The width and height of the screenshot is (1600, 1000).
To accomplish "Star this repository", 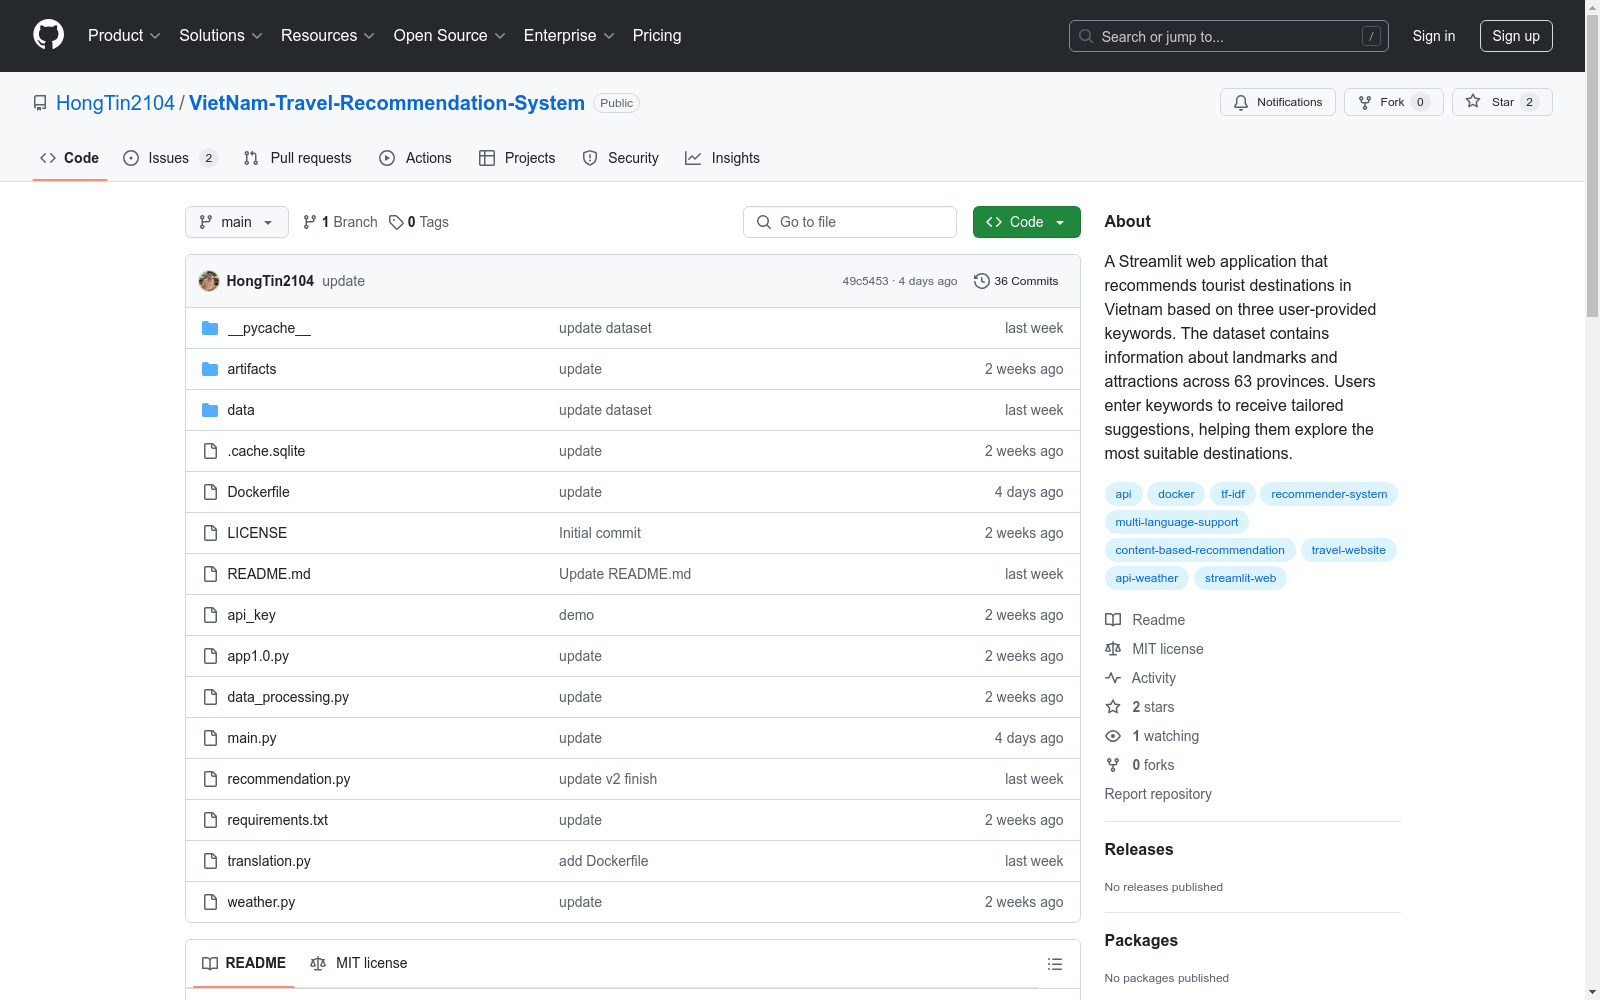I will point(1502,102).
